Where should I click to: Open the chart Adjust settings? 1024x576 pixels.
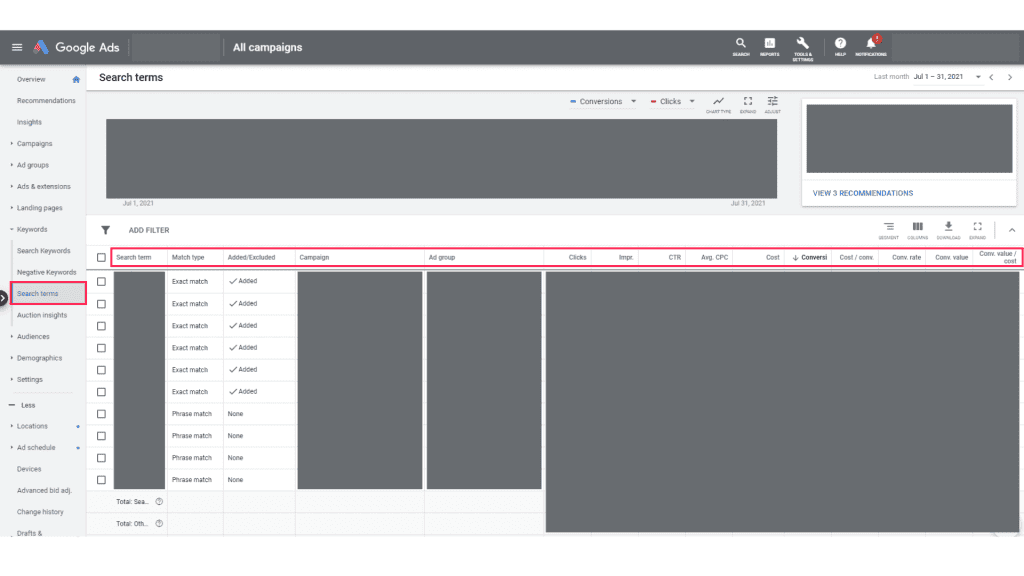coord(773,104)
